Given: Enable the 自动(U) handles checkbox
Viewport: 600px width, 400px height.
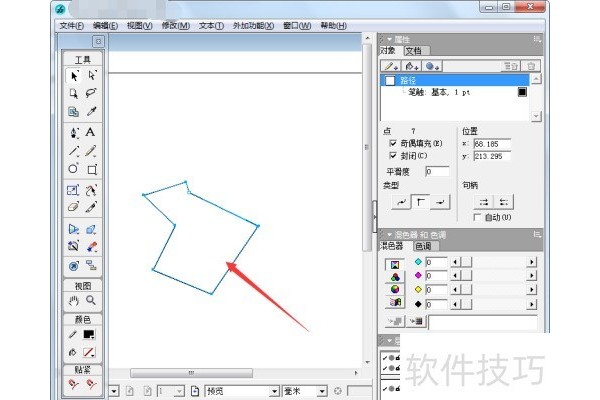Looking at the screenshot, I should [477, 217].
